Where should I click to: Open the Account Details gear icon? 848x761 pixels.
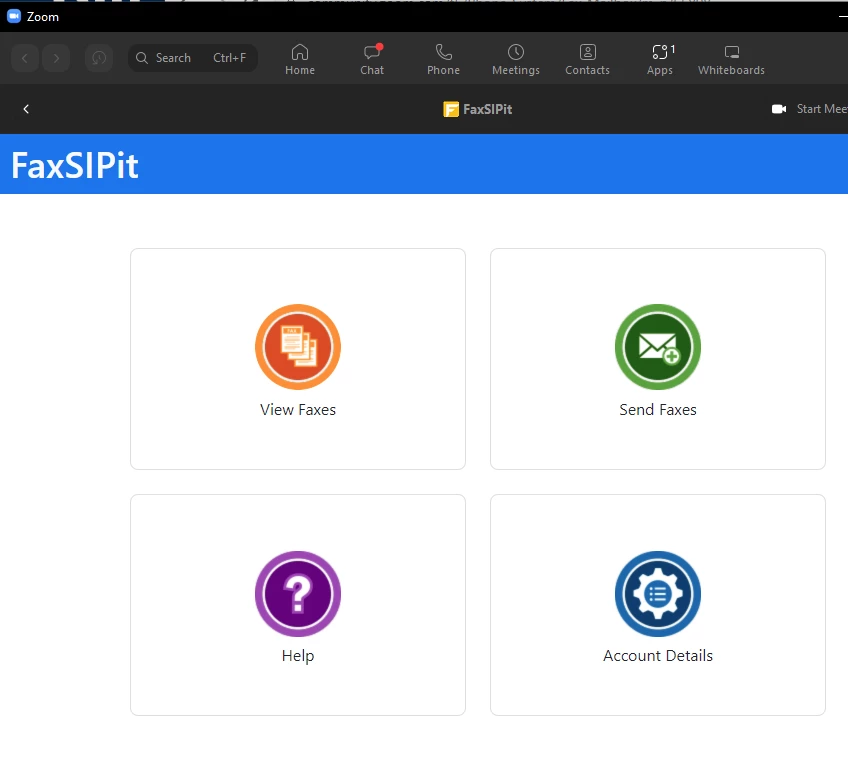[658, 593]
